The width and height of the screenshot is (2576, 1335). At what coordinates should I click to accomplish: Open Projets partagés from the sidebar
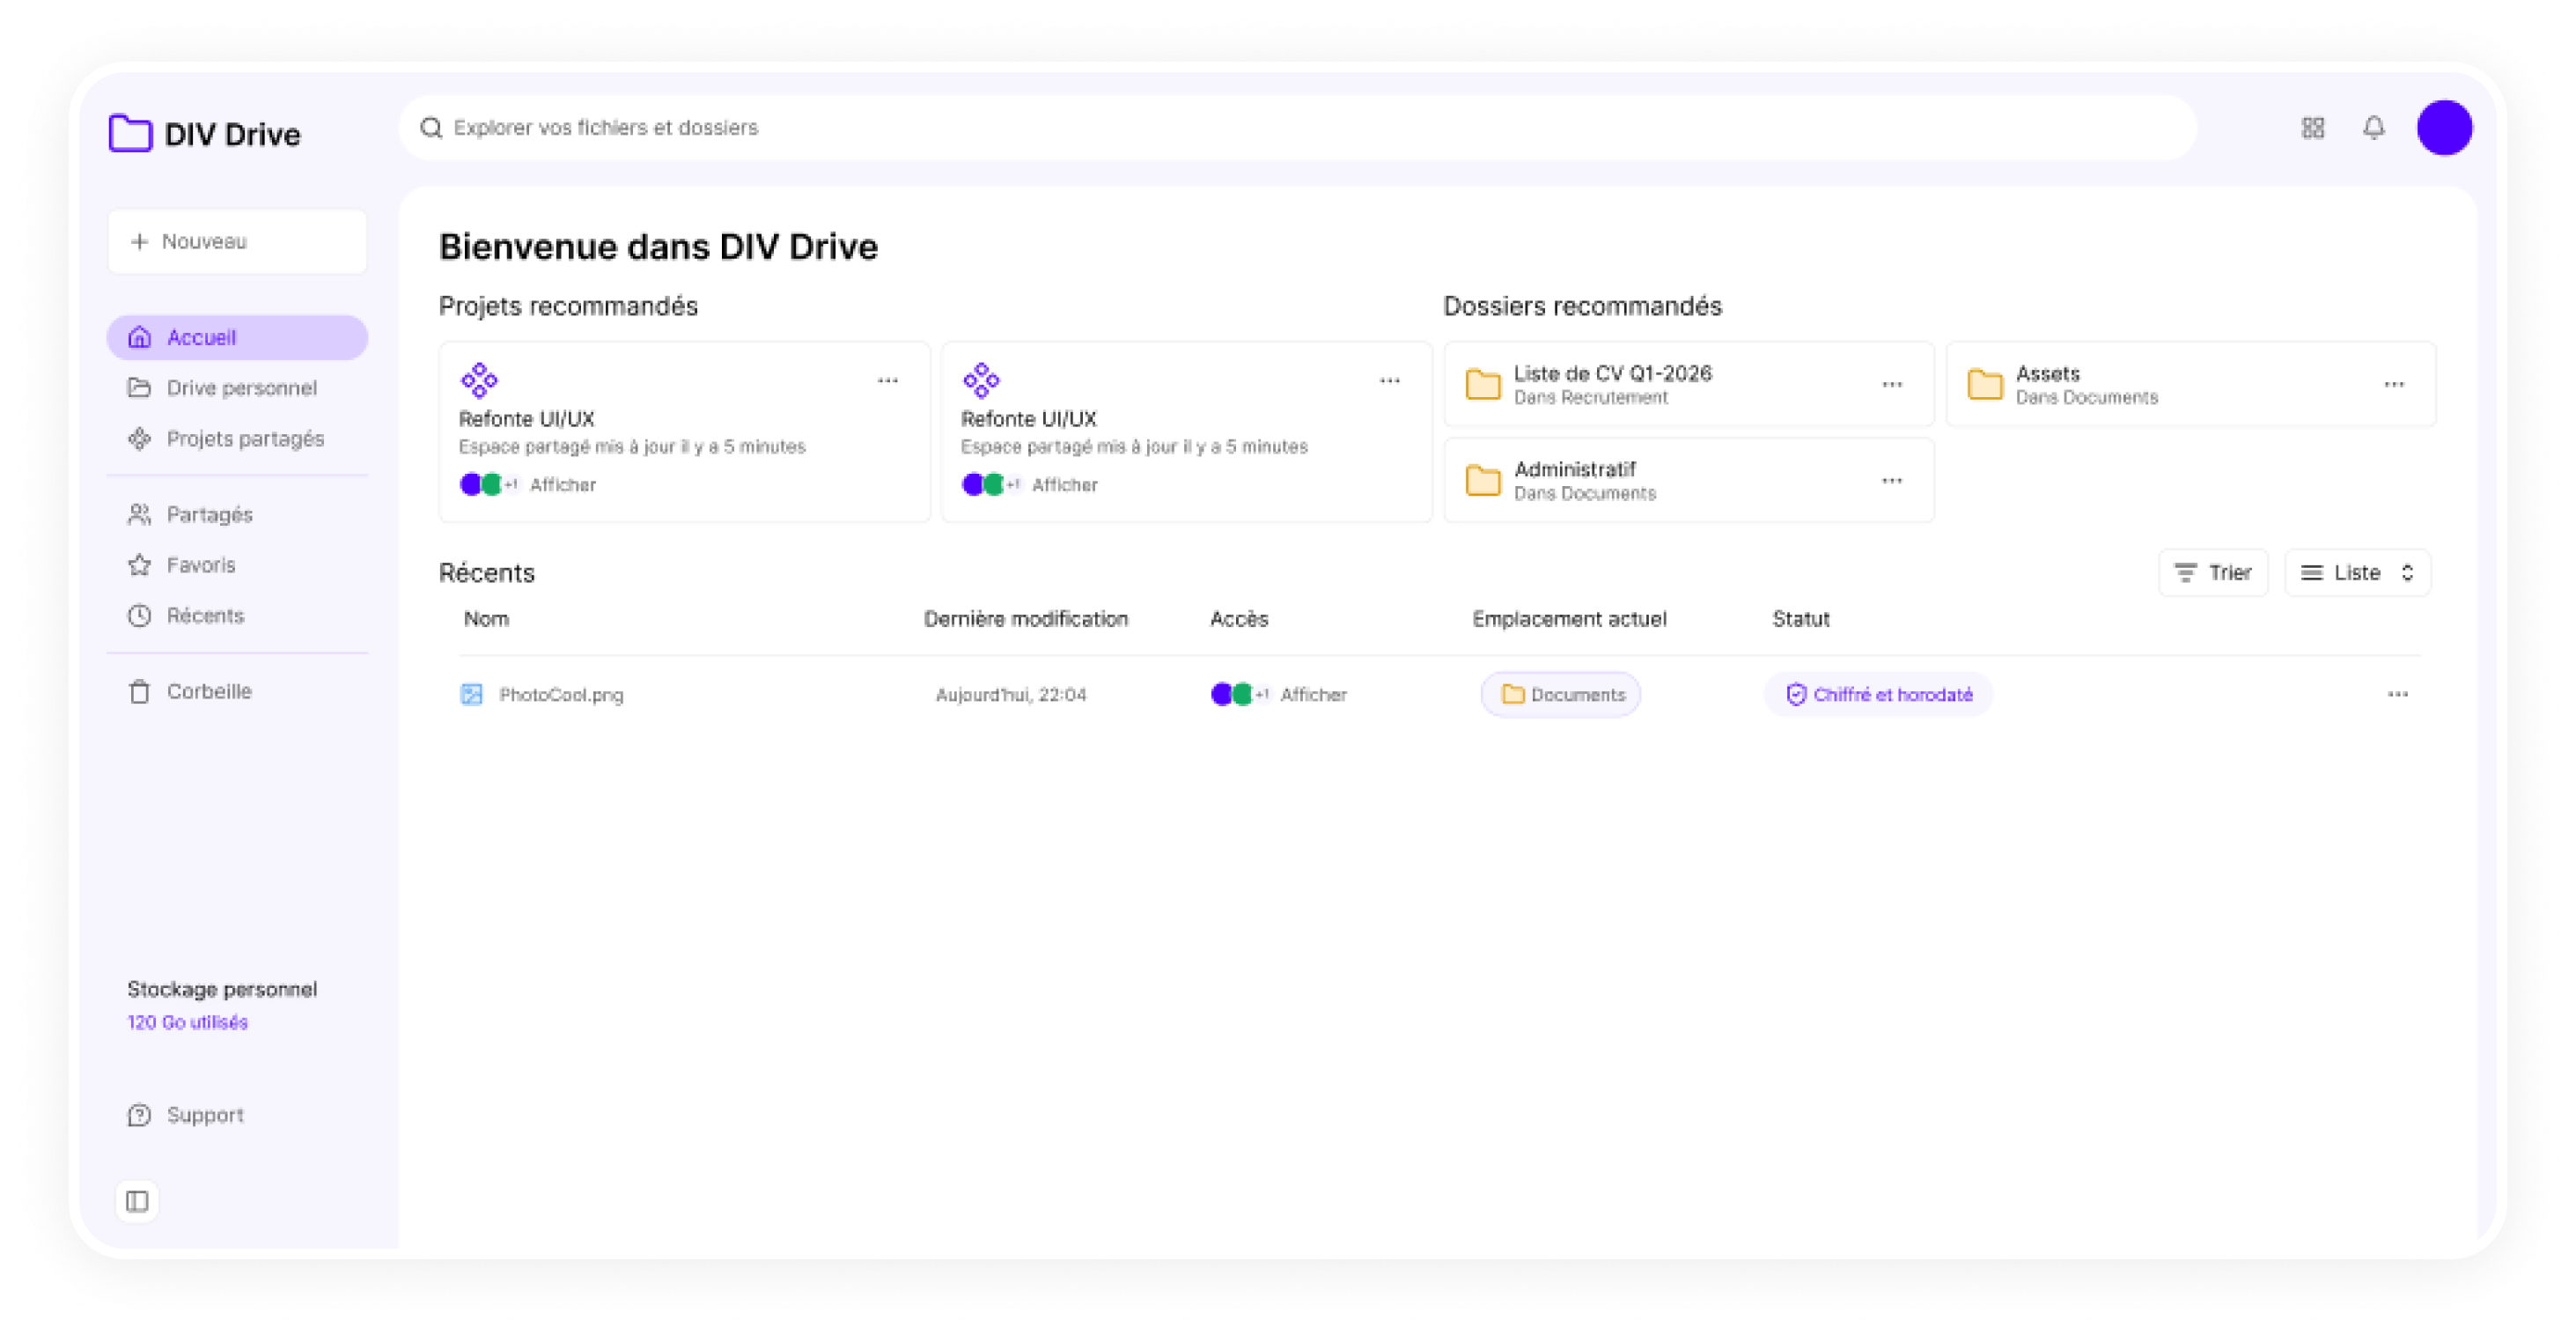pos(140,438)
